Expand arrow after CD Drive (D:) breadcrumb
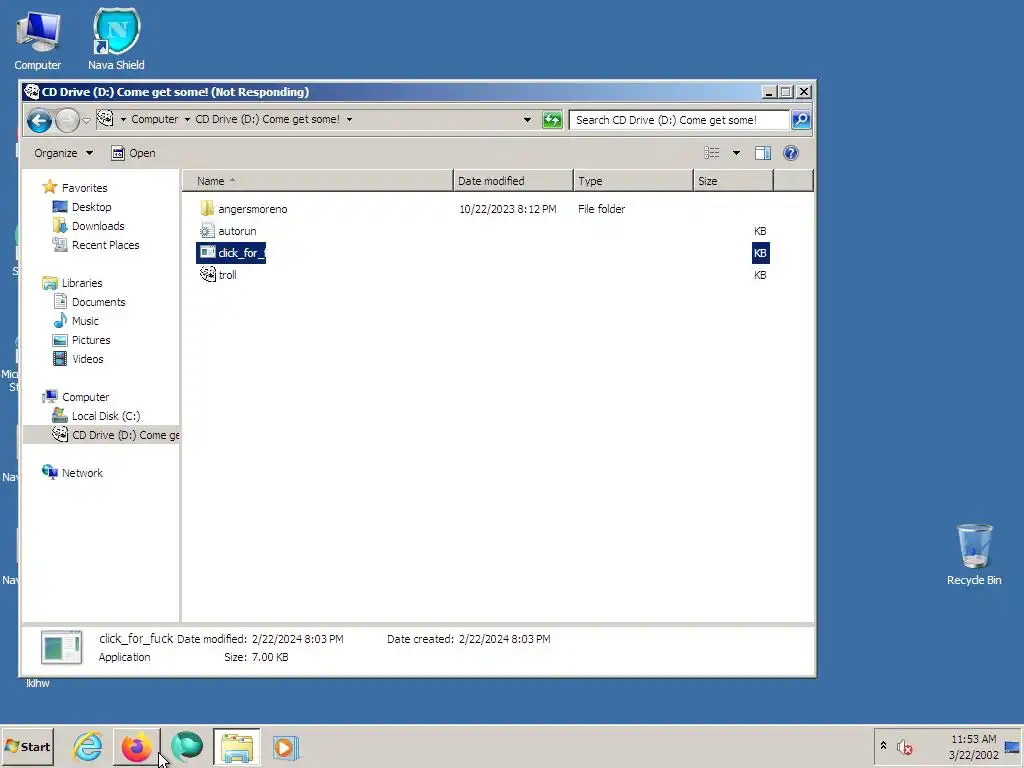This screenshot has height=768, width=1024. (x=349, y=120)
